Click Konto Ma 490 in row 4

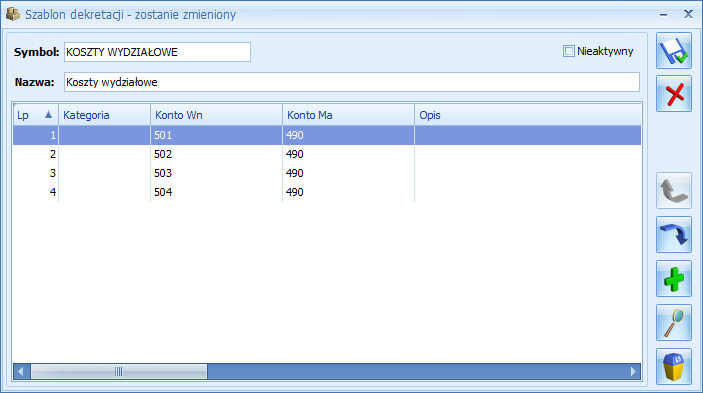[348, 192]
